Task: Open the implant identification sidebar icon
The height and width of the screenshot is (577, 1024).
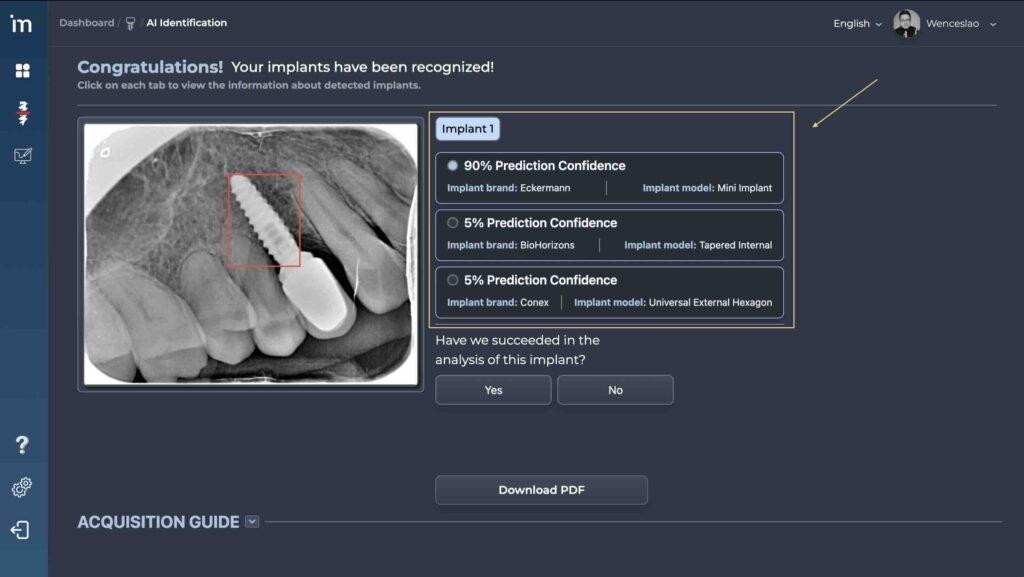Action: (22, 113)
